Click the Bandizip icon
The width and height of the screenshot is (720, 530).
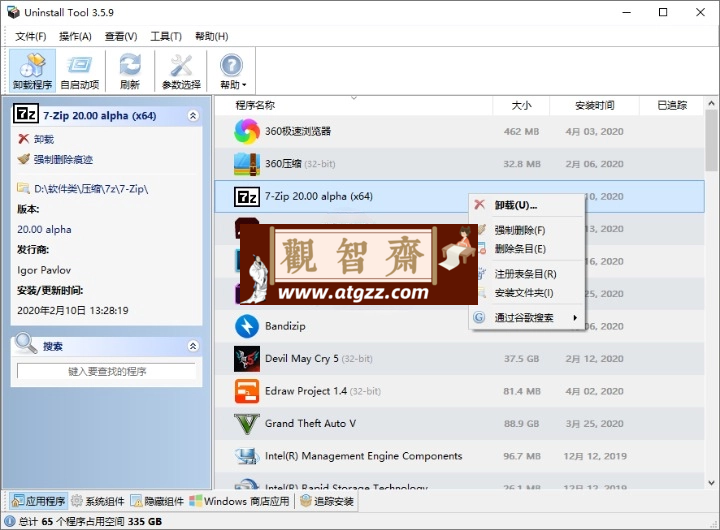click(x=247, y=326)
